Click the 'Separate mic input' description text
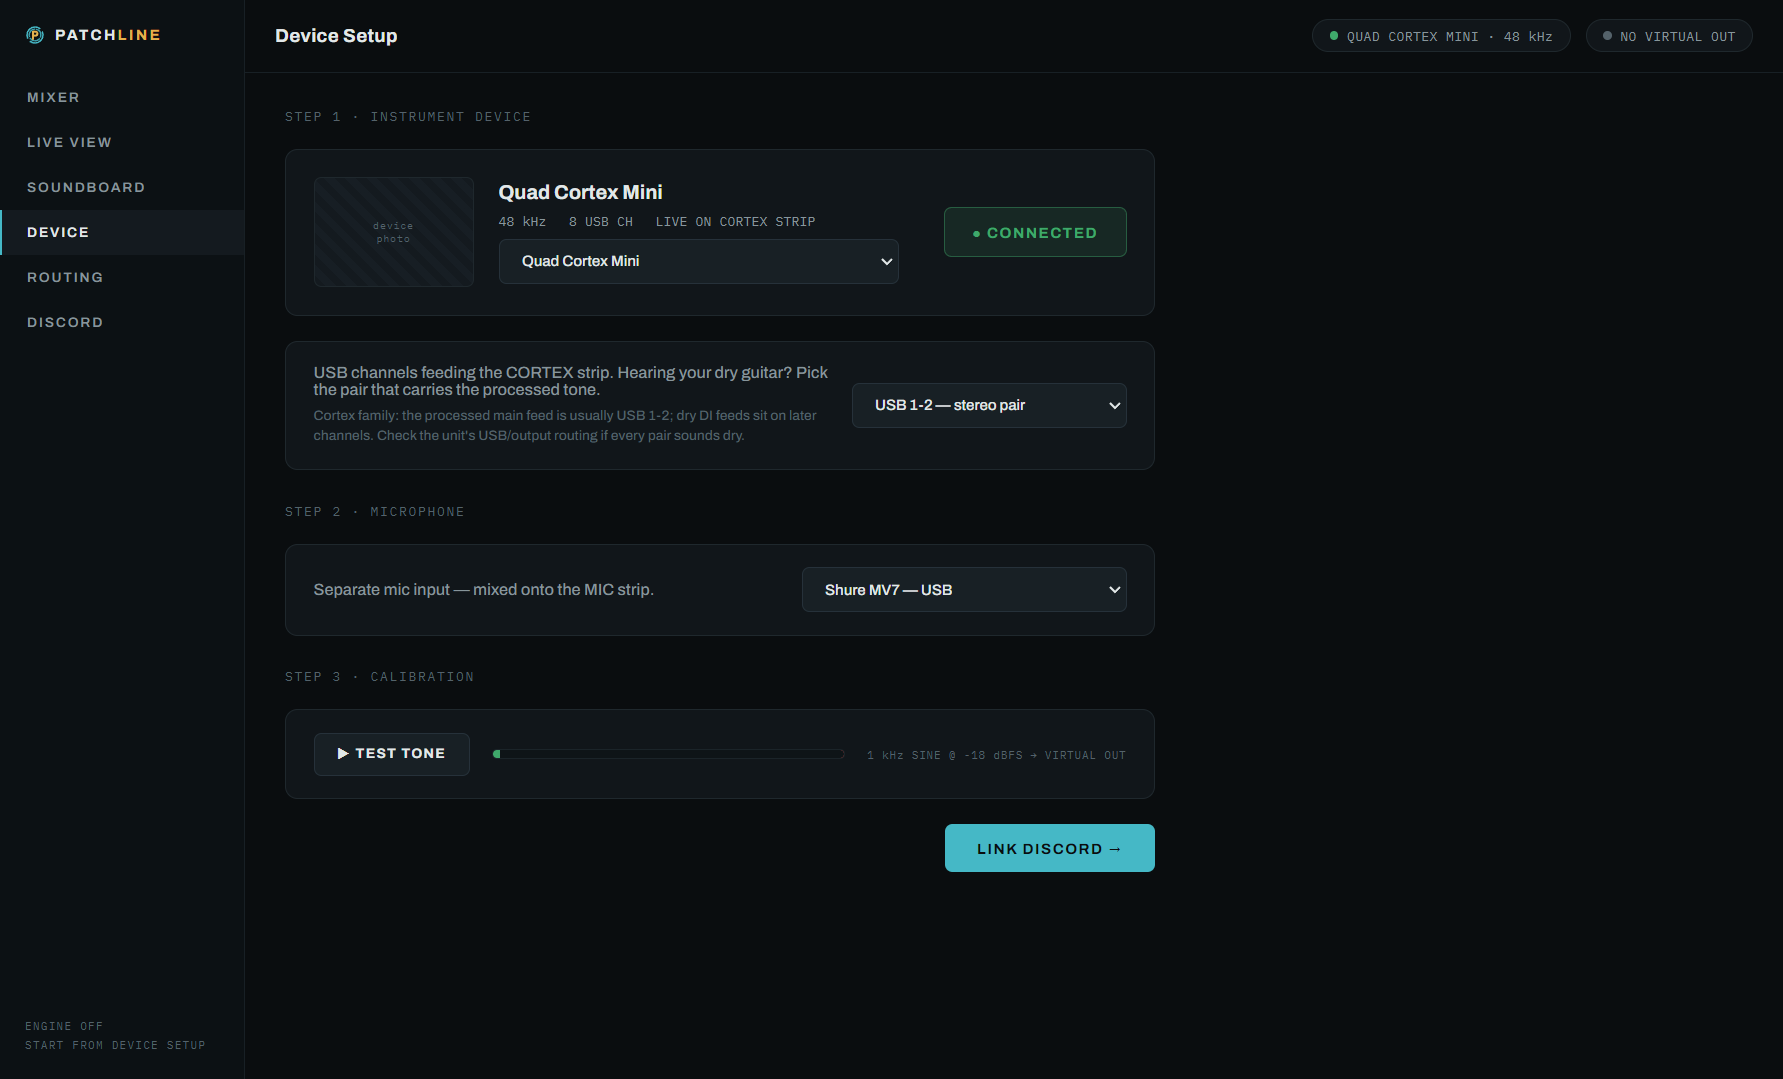Screen dimensions: 1783x1079 point(483,590)
